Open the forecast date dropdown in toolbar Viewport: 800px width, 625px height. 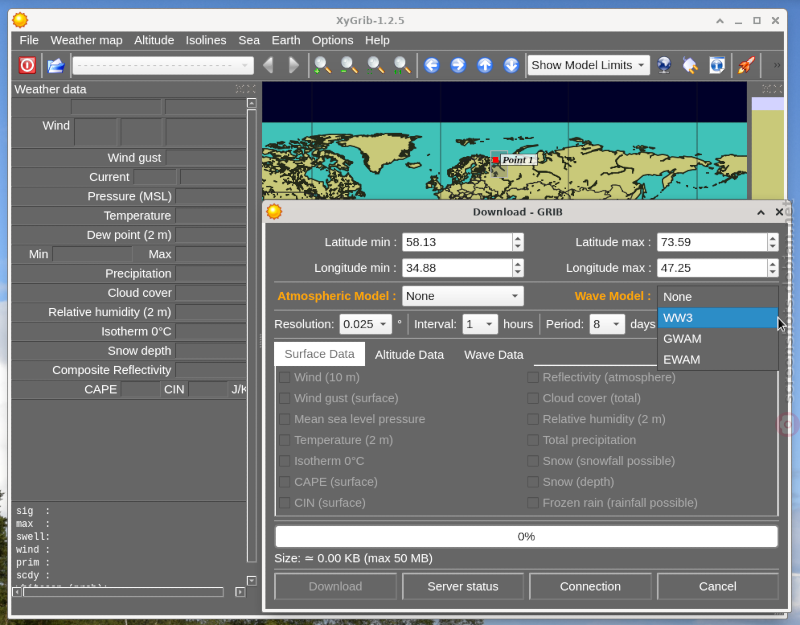point(163,65)
